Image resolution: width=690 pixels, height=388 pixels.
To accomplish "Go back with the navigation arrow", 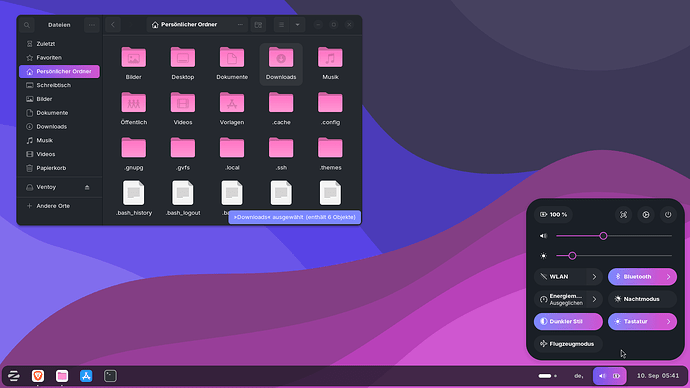I will point(113,25).
